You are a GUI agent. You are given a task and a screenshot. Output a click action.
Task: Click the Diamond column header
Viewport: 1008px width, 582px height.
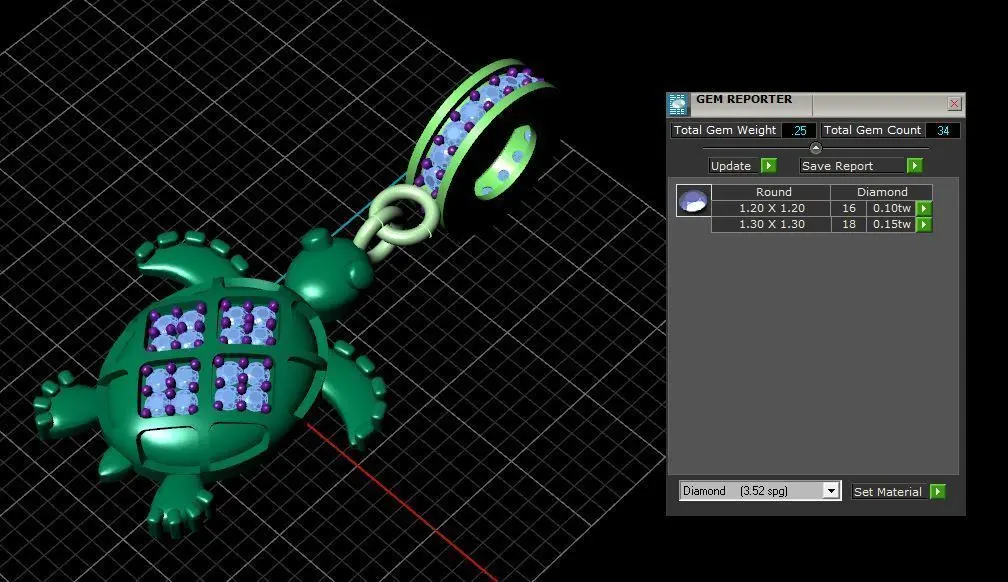pyautogui.click(x=881, y=192)
